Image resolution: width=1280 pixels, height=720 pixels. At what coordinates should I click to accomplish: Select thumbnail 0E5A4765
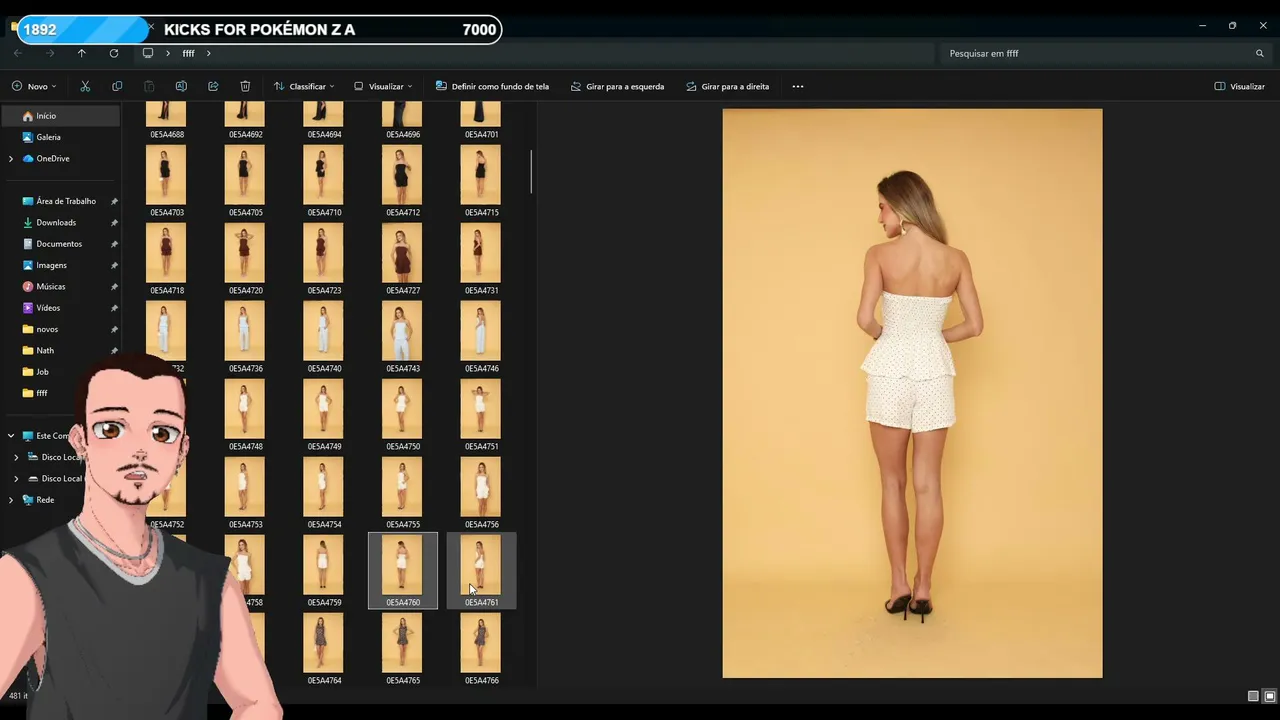click(x=403, y=649)
